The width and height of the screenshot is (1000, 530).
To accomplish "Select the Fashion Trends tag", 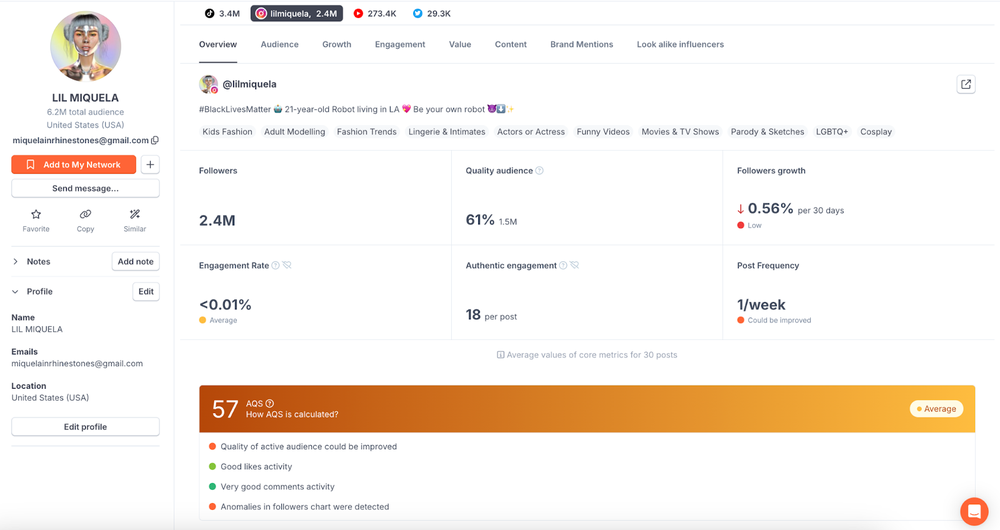I will (367, 132).
